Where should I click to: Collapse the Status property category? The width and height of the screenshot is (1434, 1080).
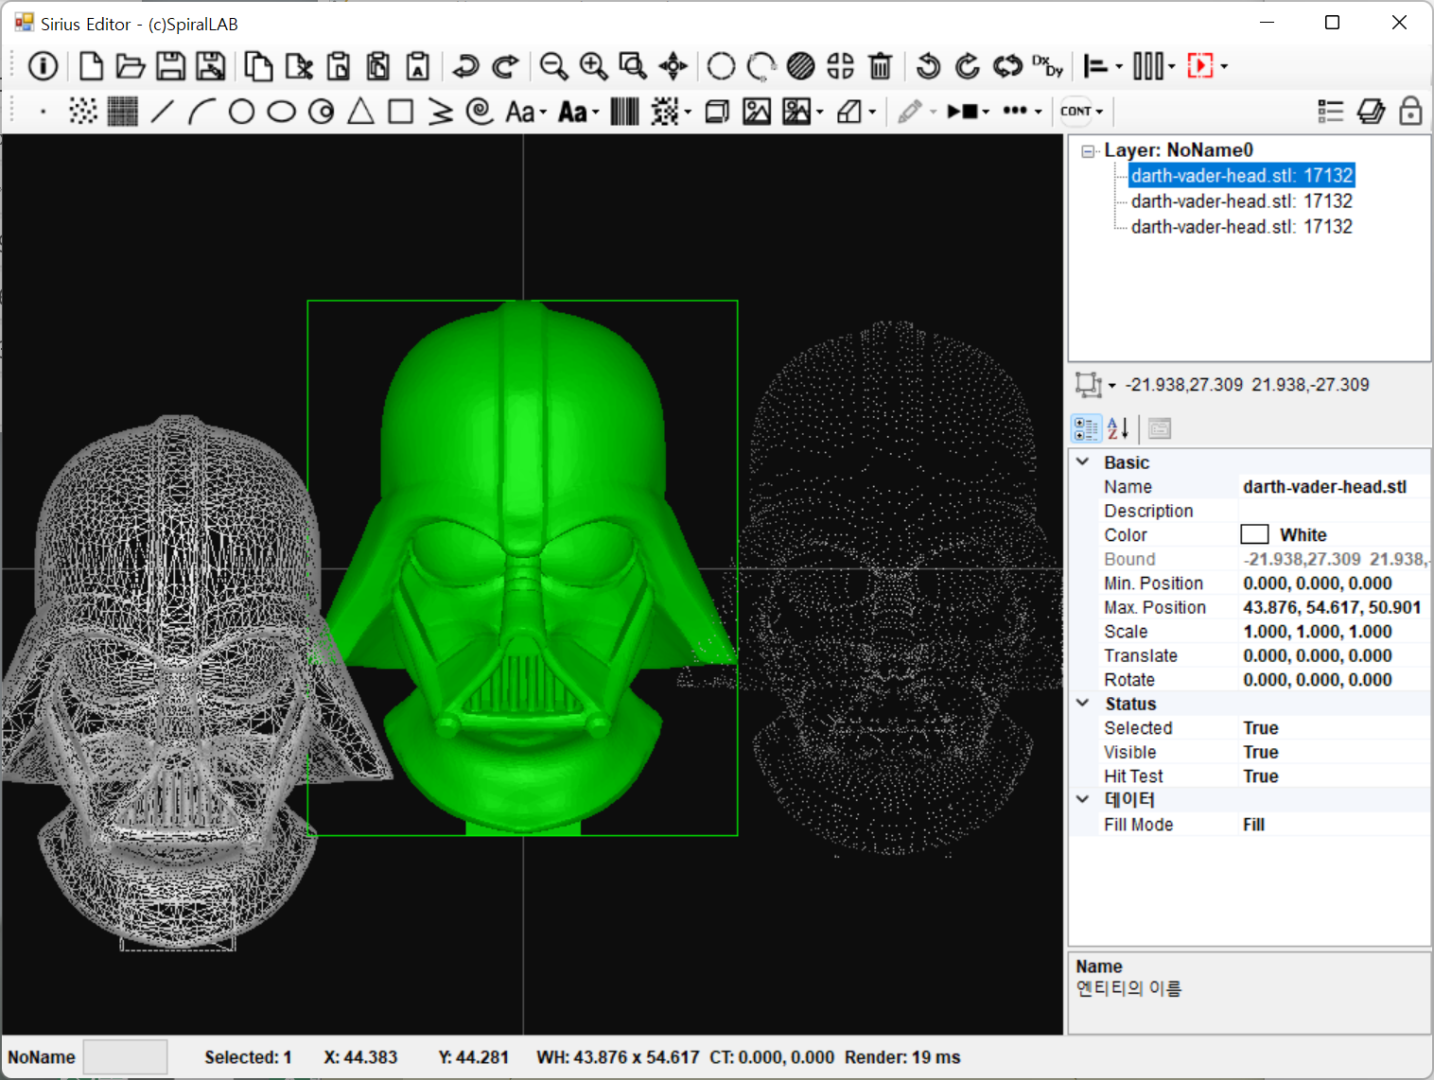[1082, 703]
